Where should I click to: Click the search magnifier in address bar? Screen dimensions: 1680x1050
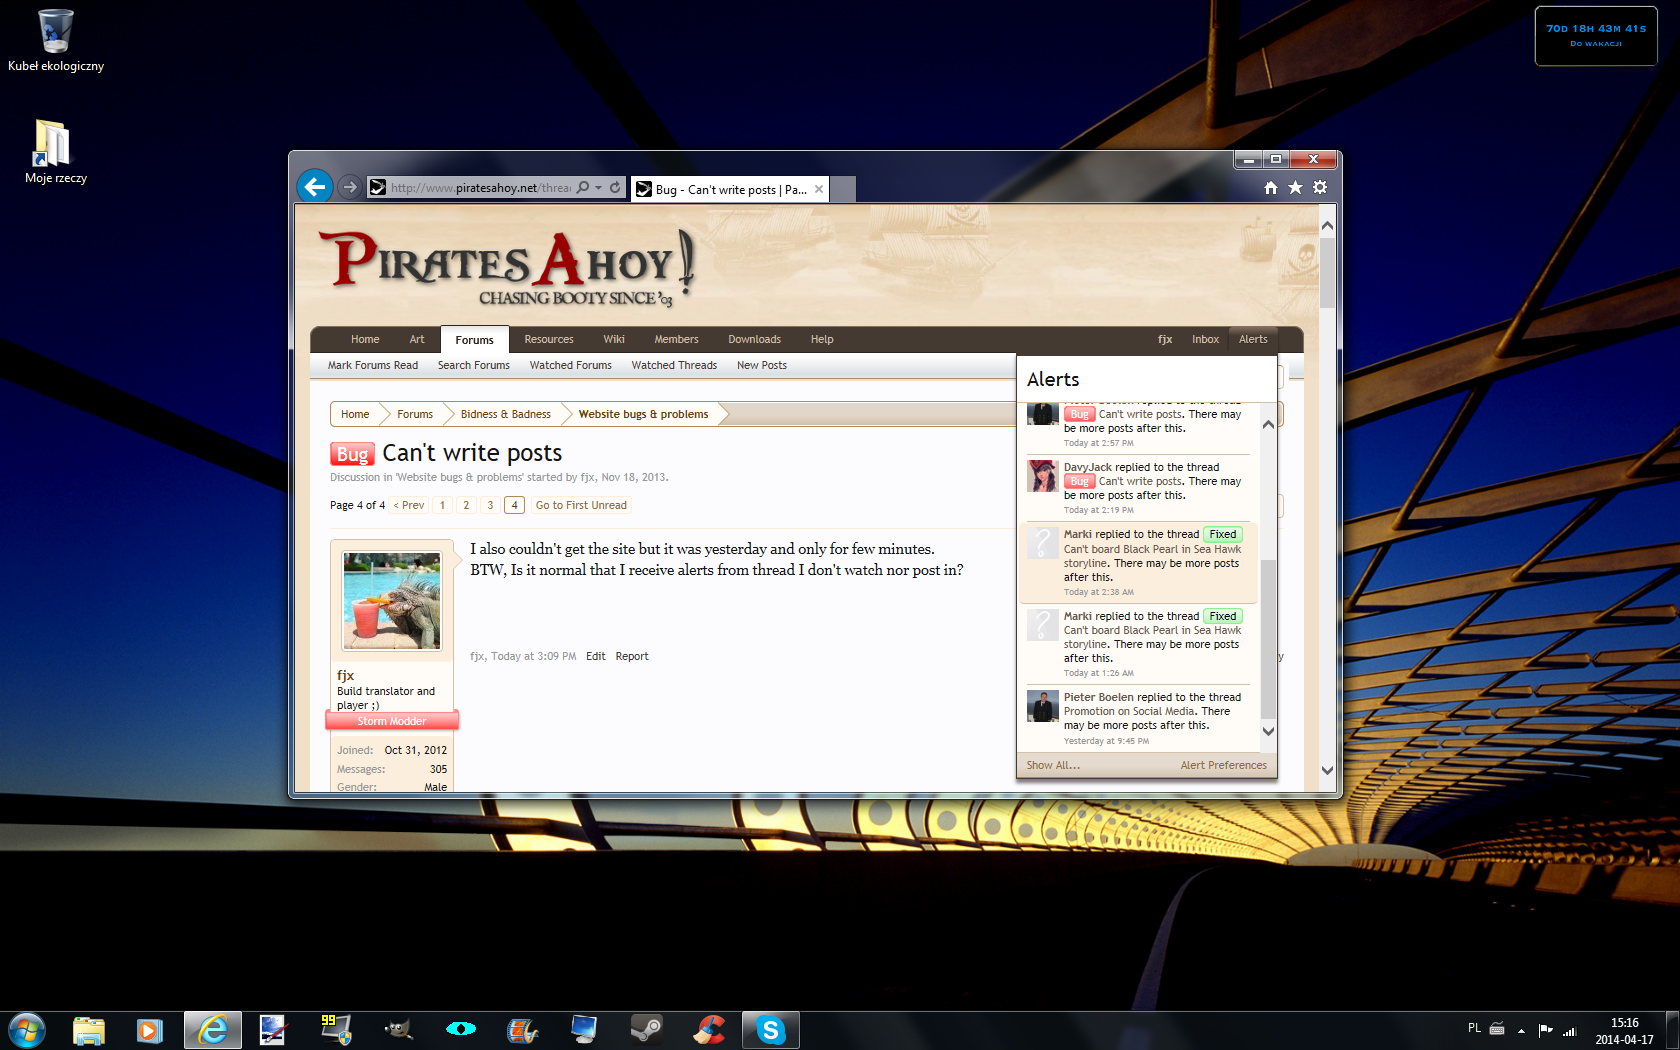click(583, 187)
